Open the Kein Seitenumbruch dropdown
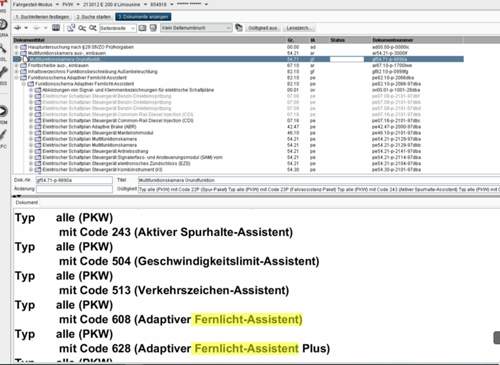Viewport: 500px width, 365px height. point(228,28)
